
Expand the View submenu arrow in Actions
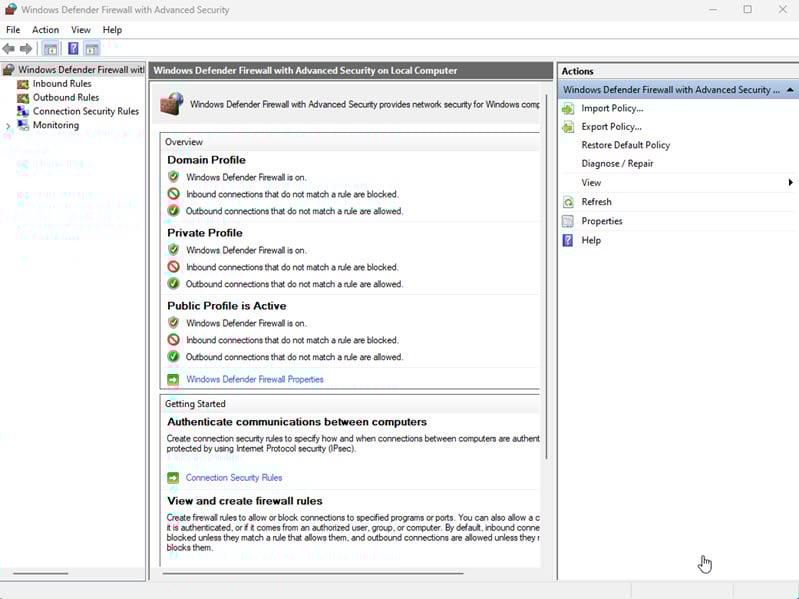[x=790, y=183]
